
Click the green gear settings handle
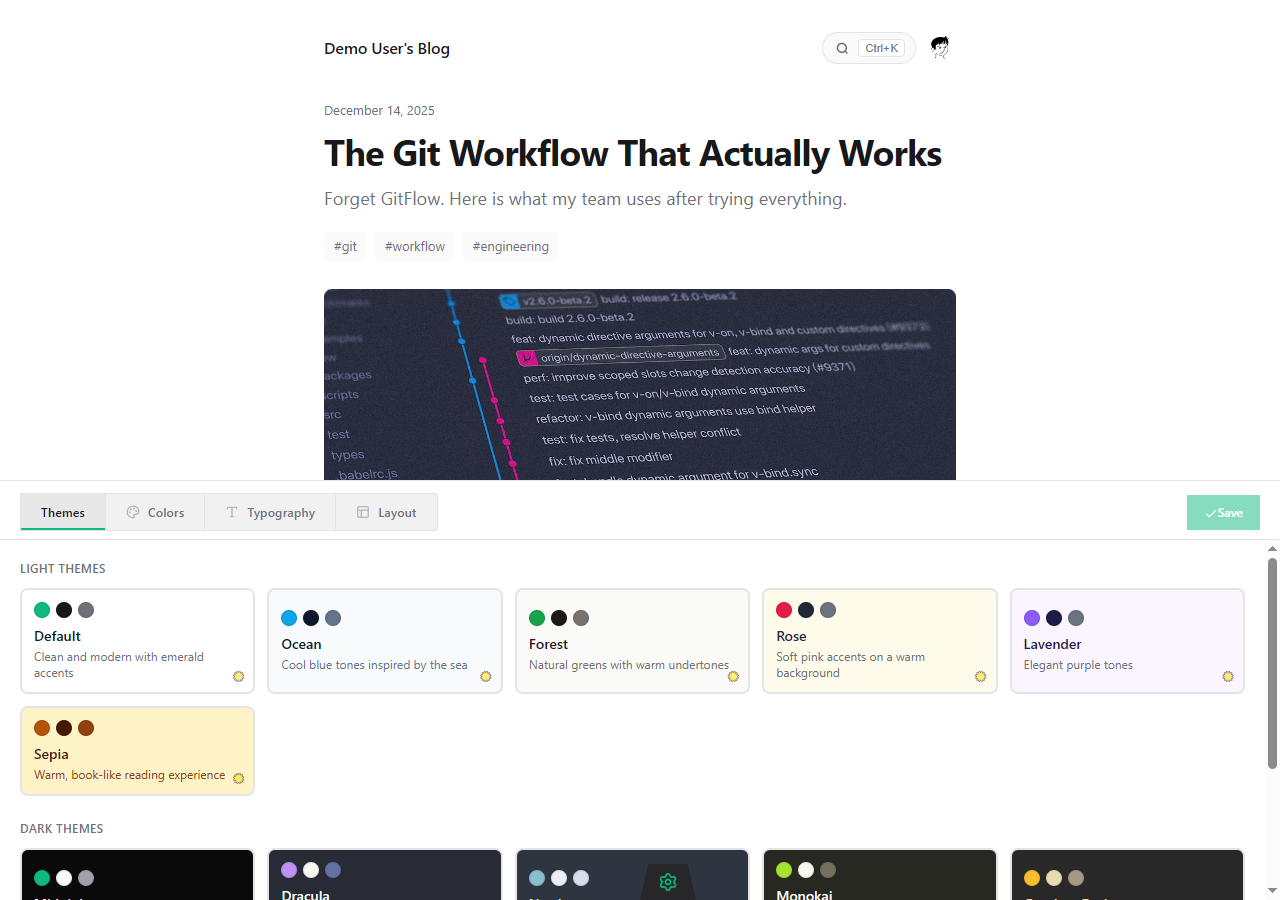tap(668, 882)
